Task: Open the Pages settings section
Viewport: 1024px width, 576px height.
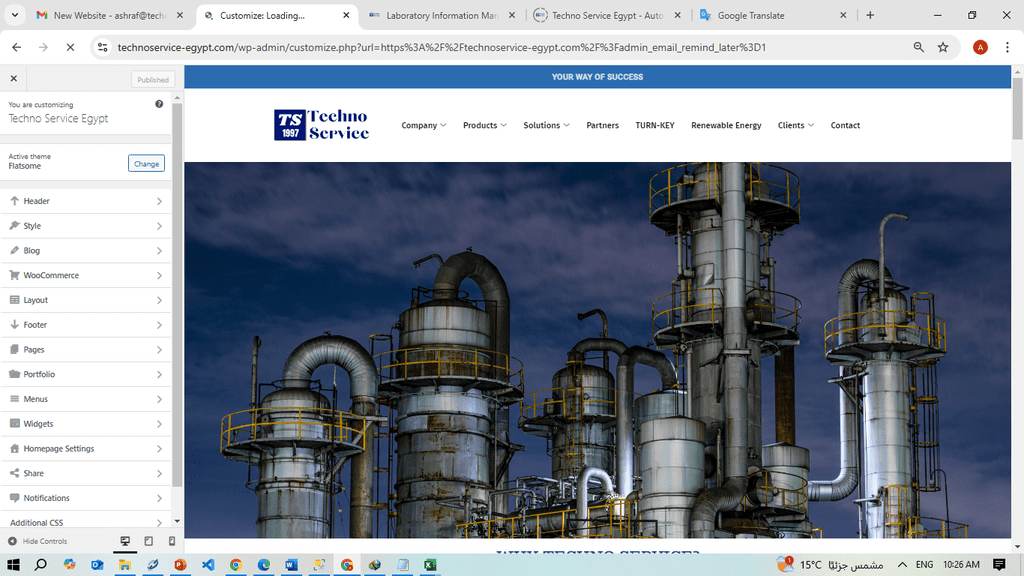Action: coord(86,350)
